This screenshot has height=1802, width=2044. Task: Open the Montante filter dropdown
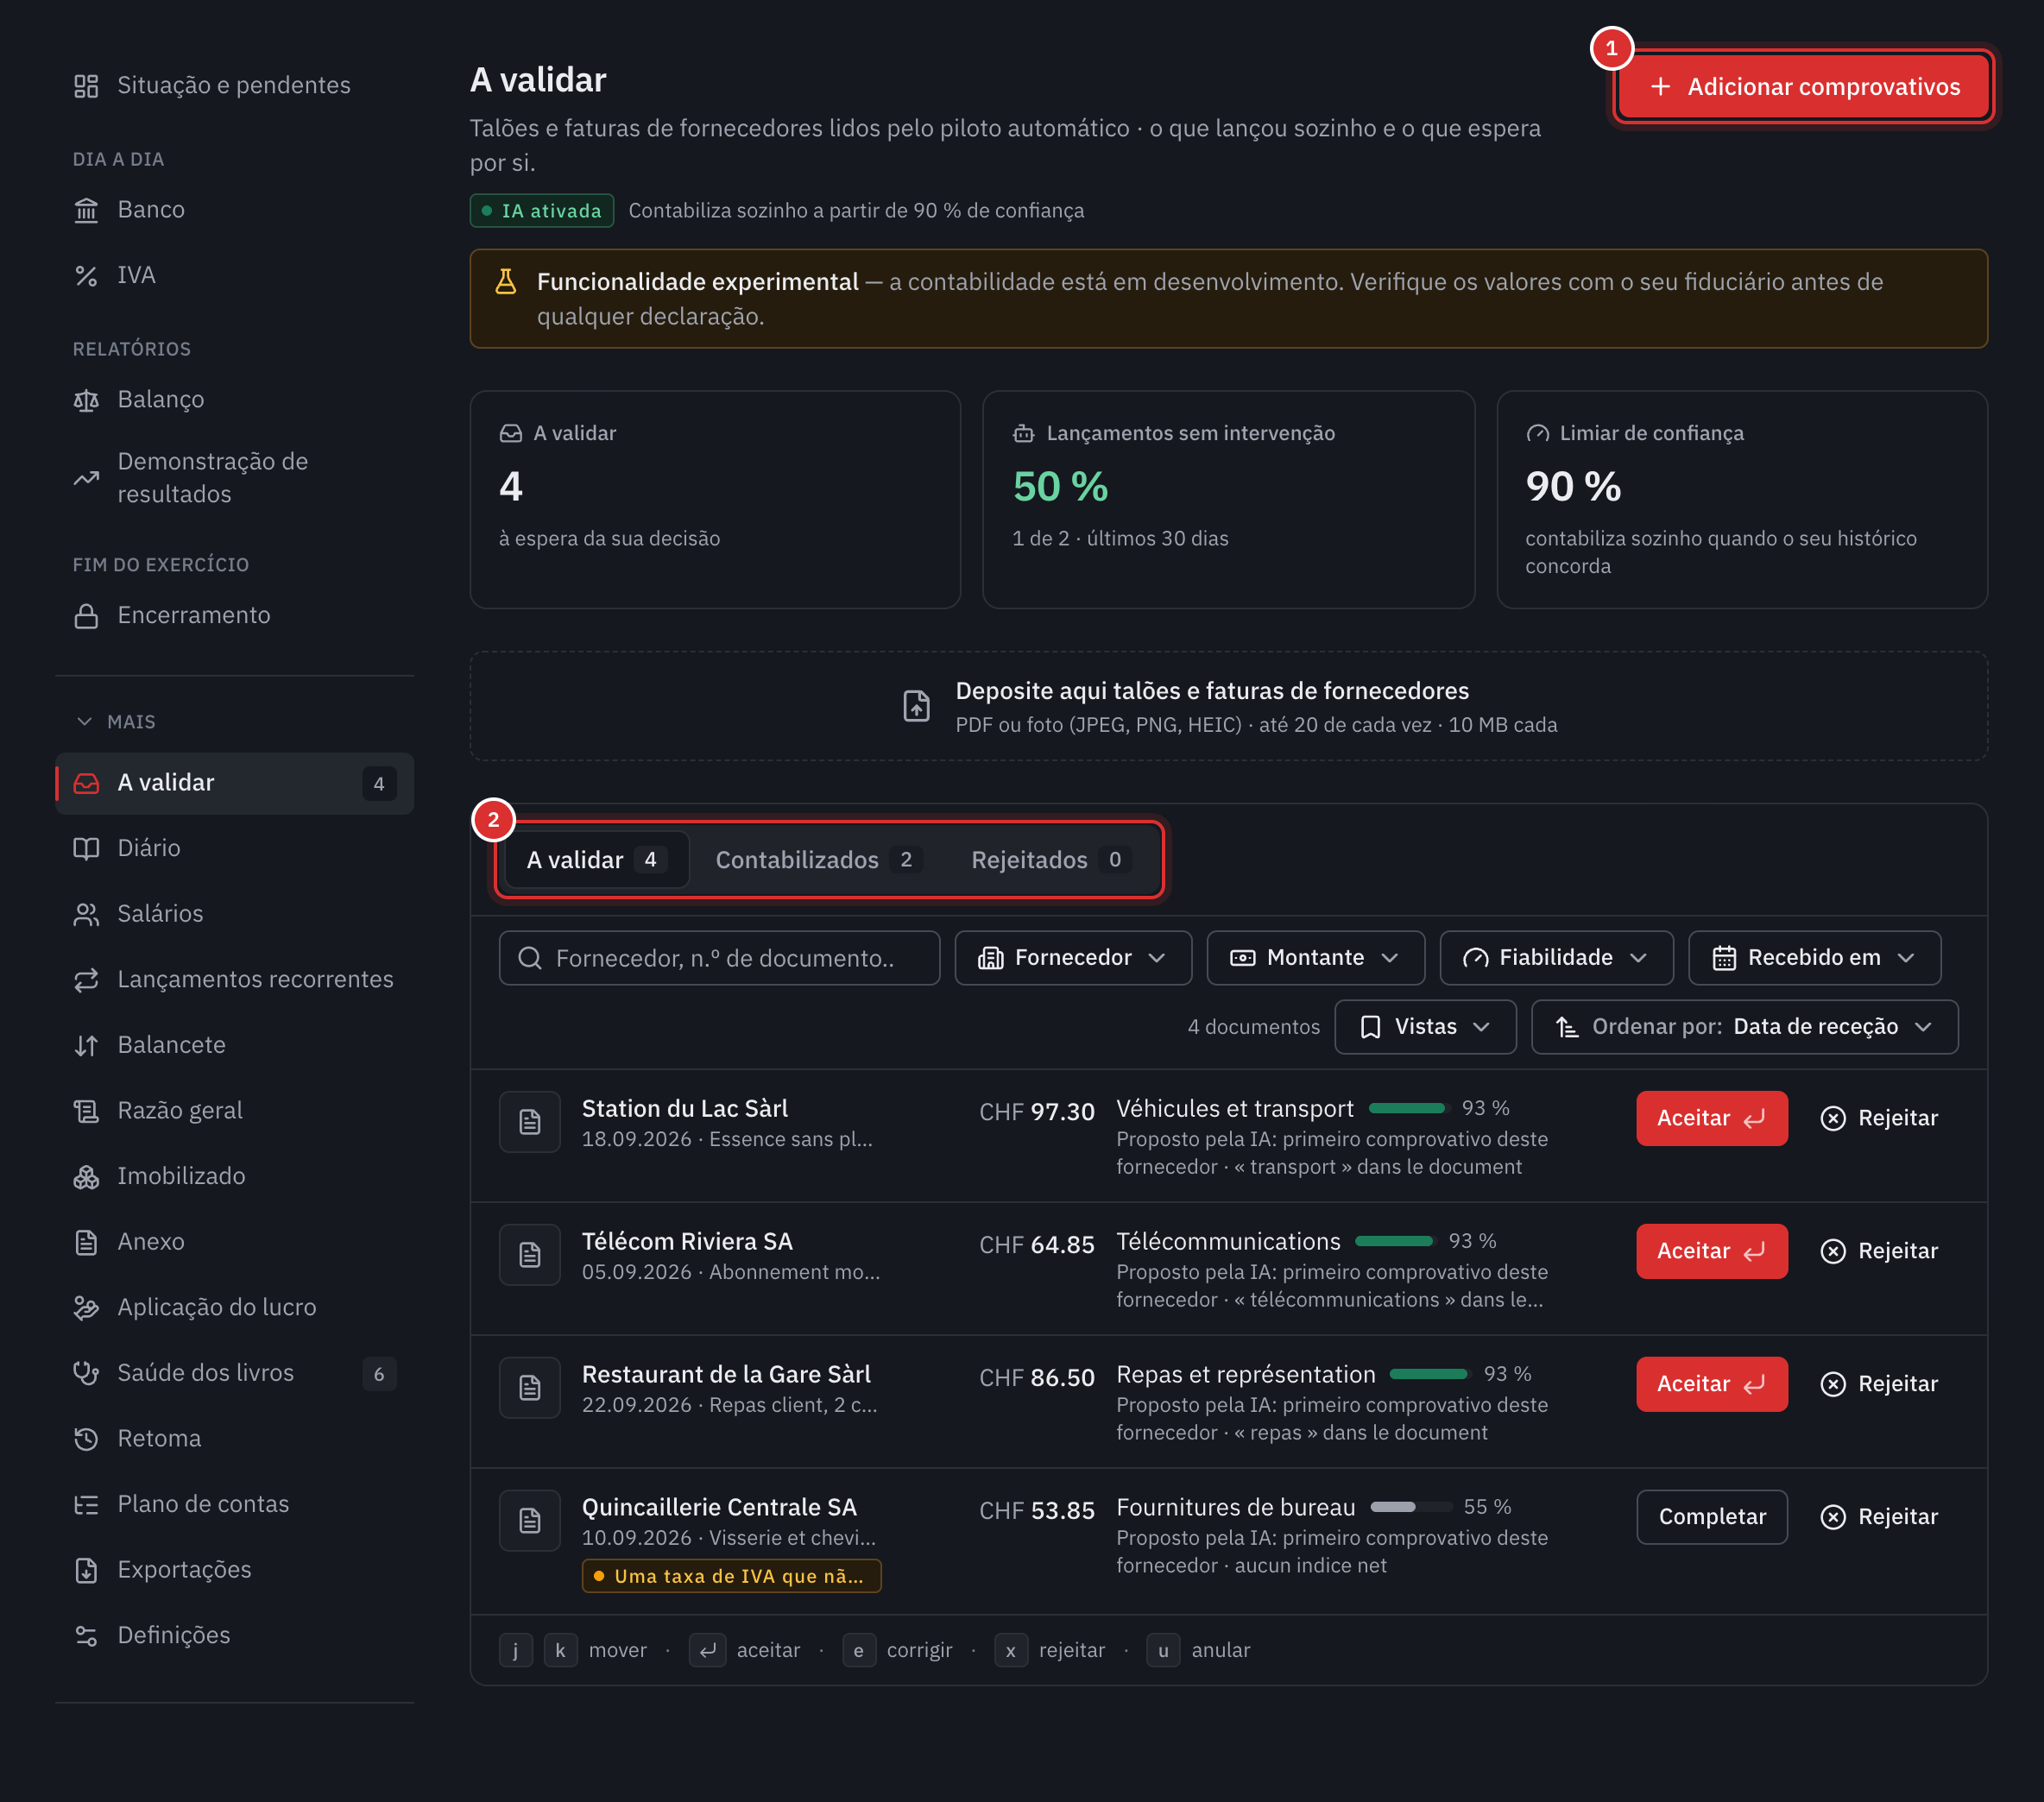pos(1316,958)
